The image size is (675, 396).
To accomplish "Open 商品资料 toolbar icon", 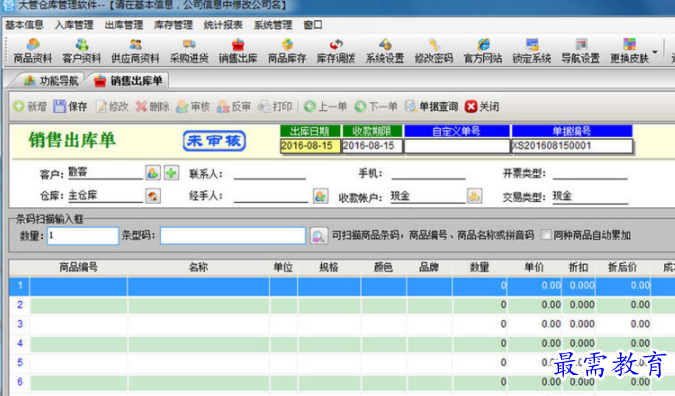I will [33, 51].
